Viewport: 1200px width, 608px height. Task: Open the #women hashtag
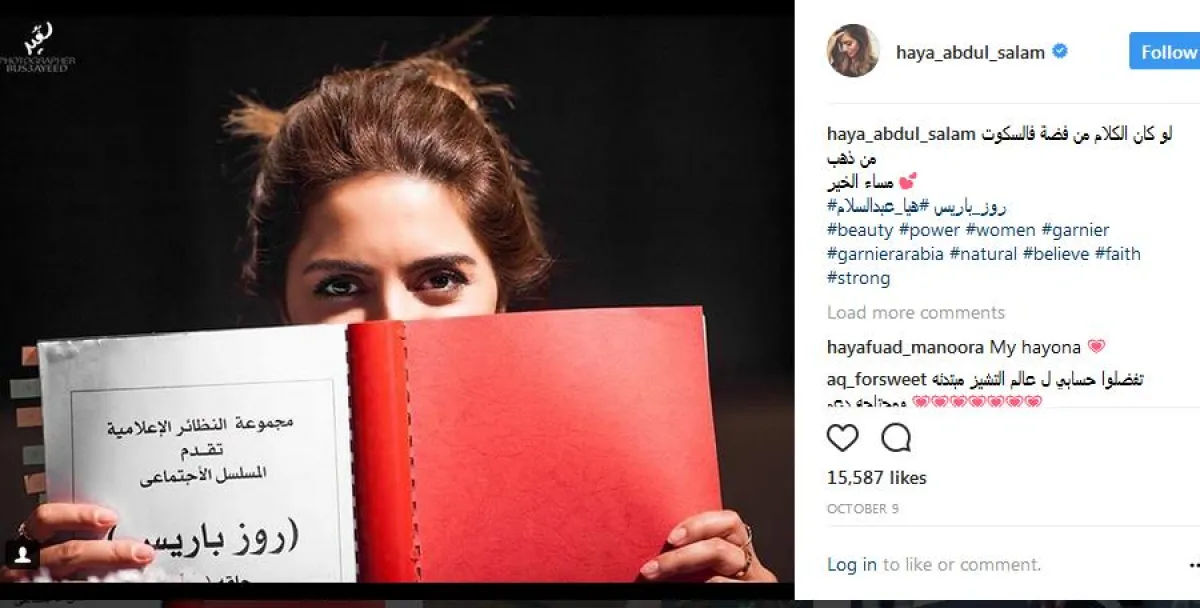coord(1000,230)
